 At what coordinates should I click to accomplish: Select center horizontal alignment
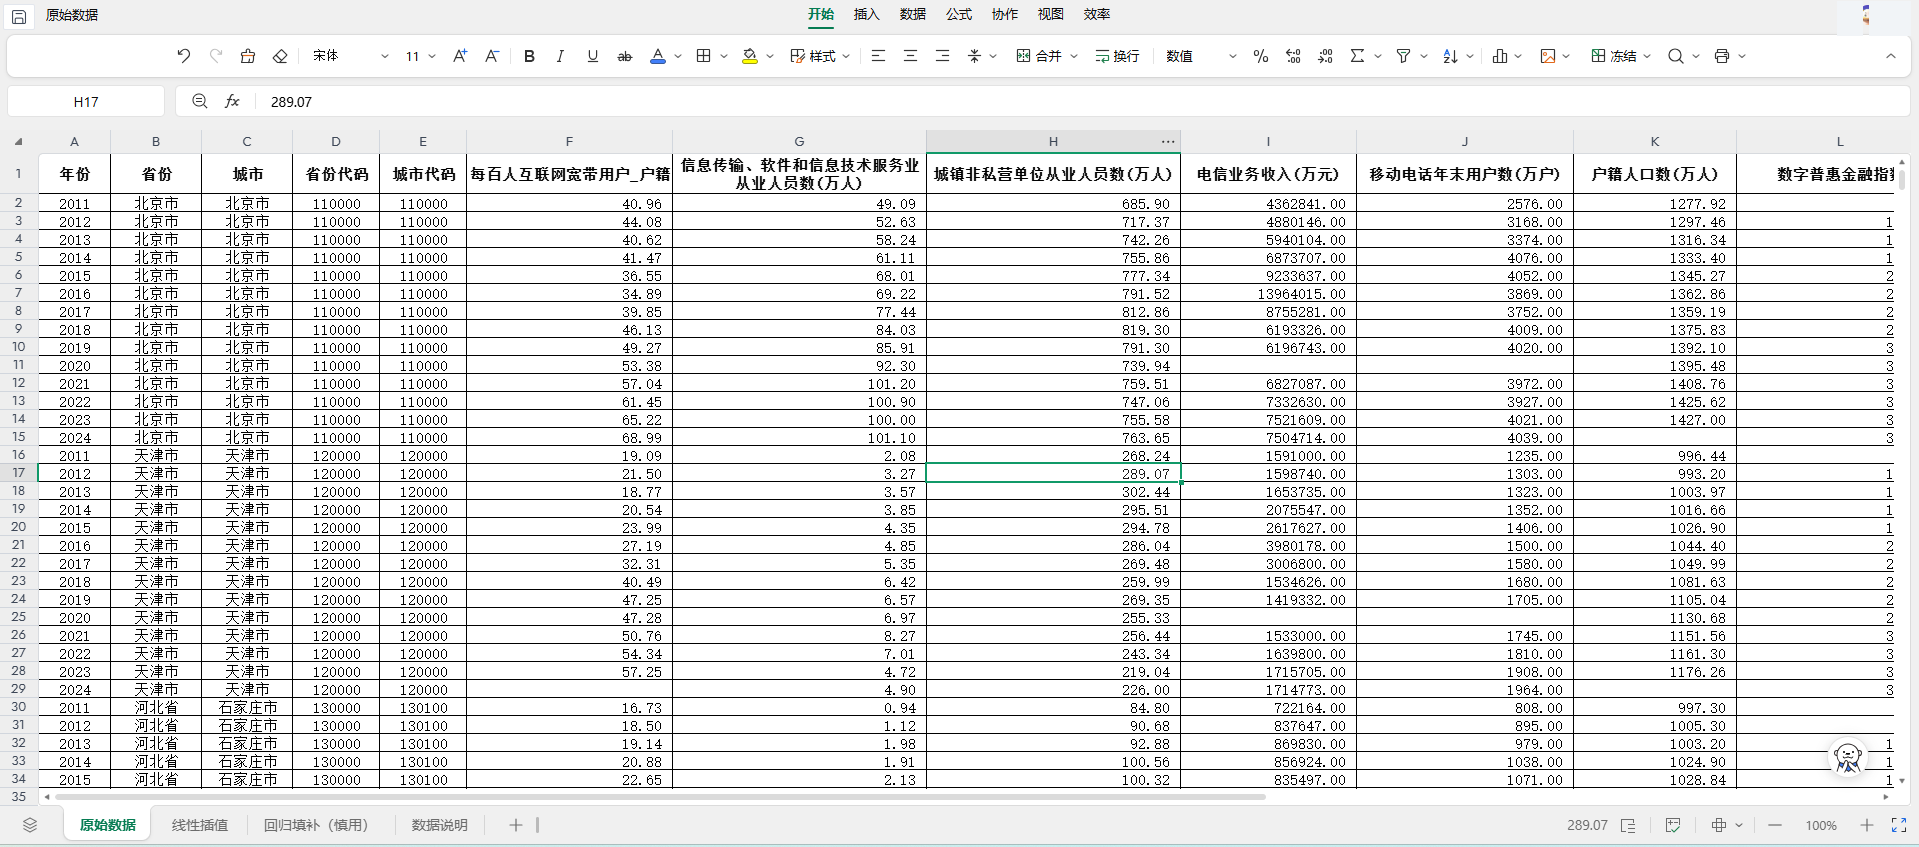[x=910, y=56]
